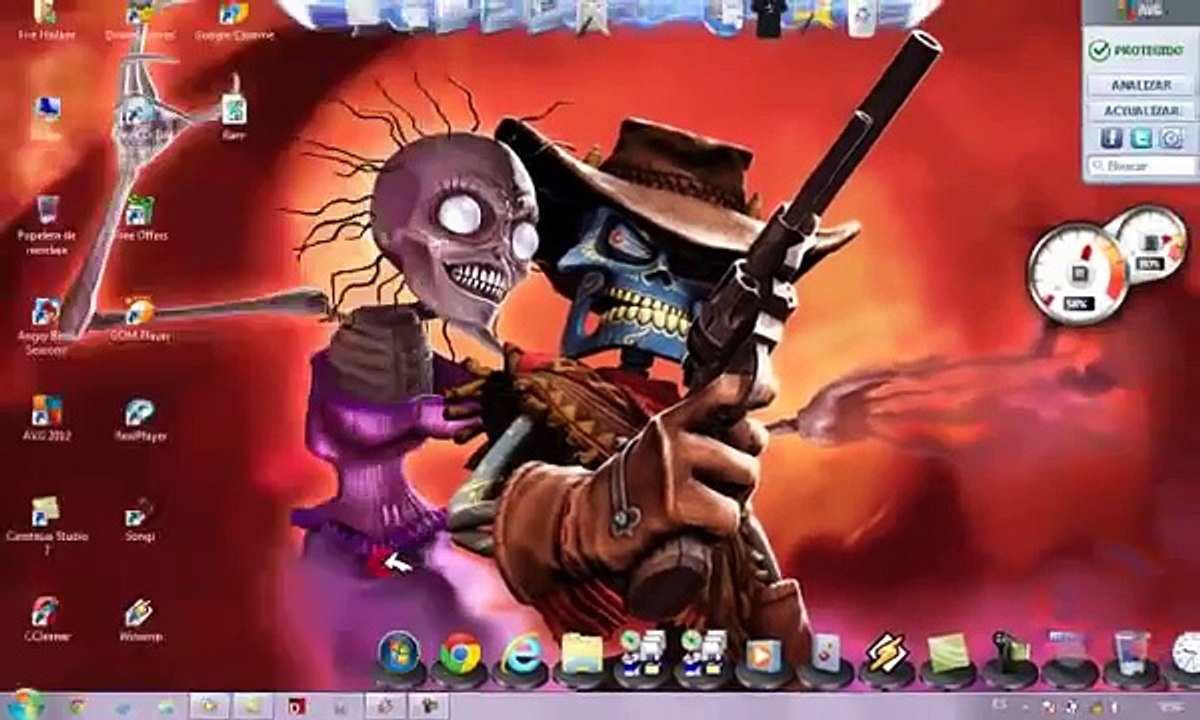Open the Camtasia Studio 7 desktop shortcut
1200x720 pixels.
(x=45, y=523)
